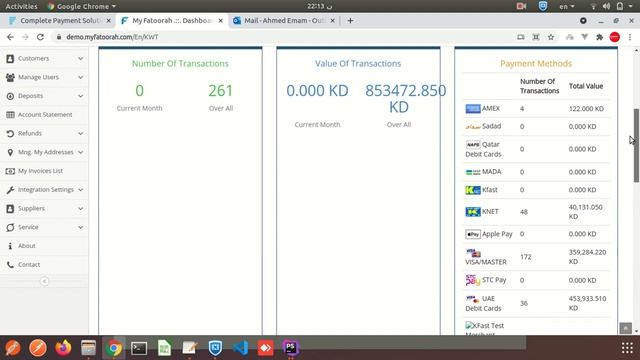Open PhpStorm from the dock
The image size is (640, 360).
(291, 348)
